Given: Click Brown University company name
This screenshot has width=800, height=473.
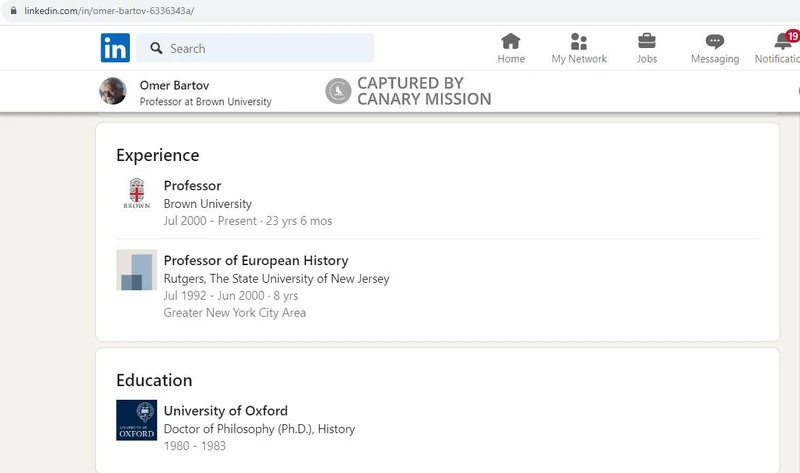Looking at the screenshot, I should tap(208, 204).
